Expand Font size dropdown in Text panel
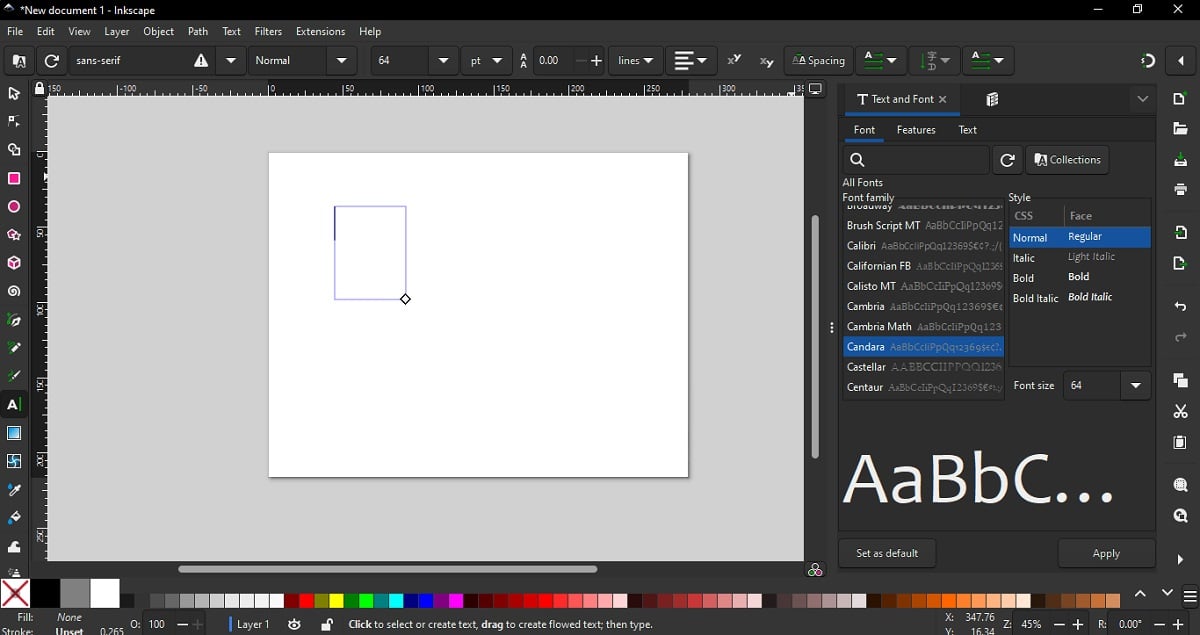This screenshot has height=635, width=1200. click(x=1135, y=386)
